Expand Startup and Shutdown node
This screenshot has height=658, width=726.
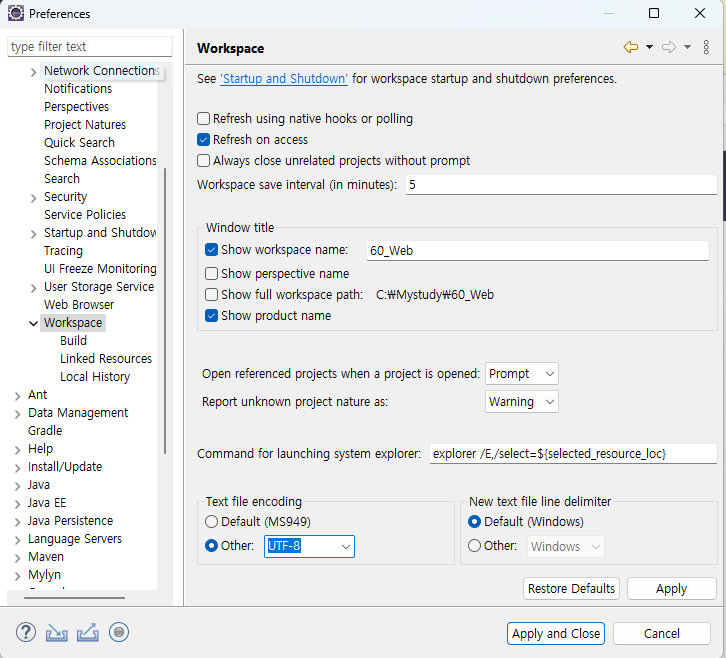(x=33, y=234)
